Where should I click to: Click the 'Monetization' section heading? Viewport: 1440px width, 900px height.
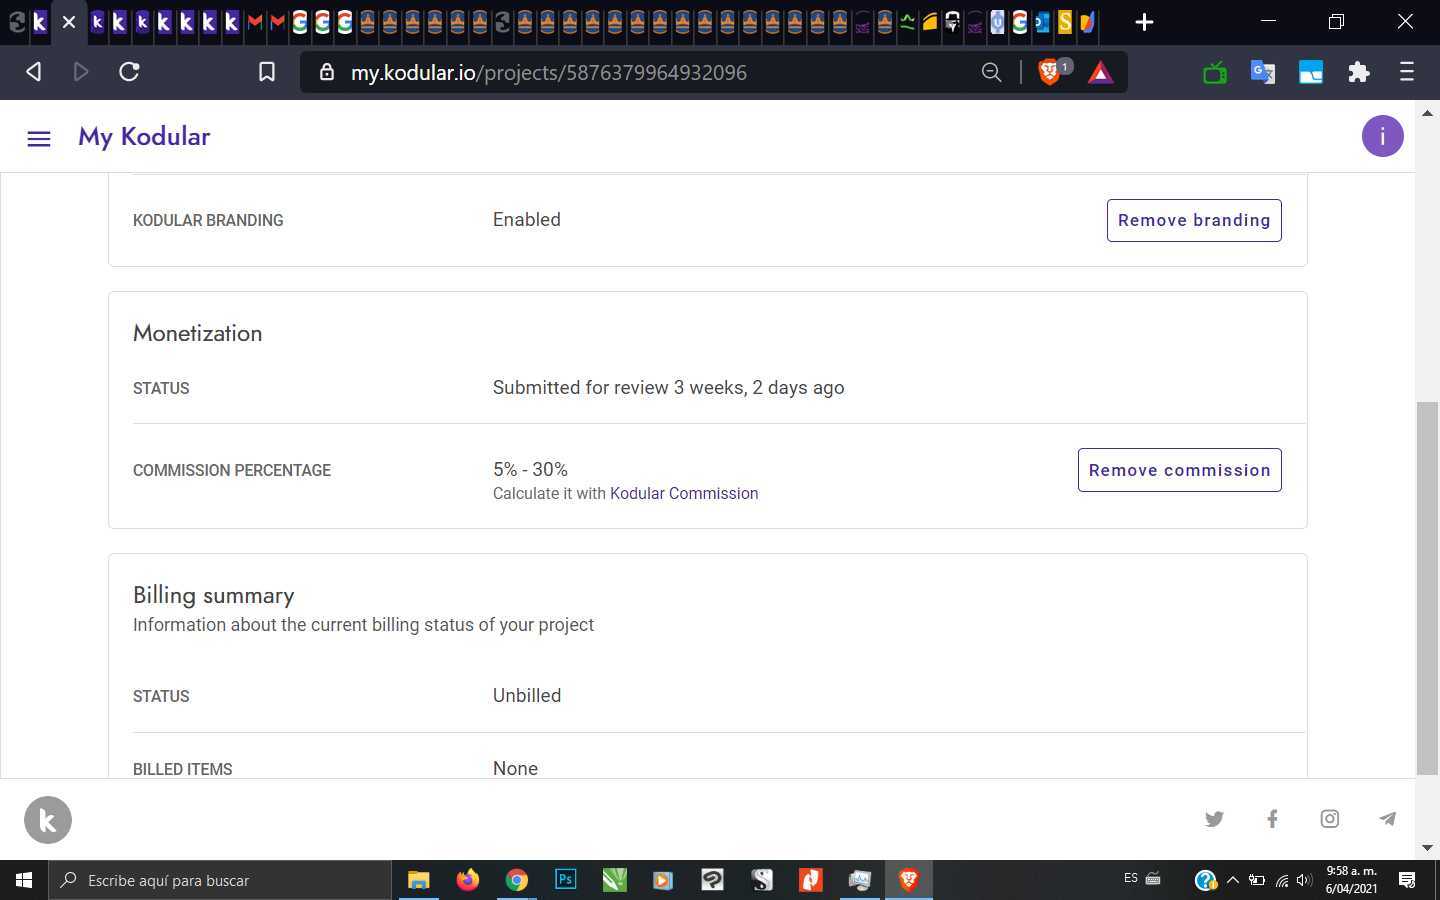(x=198, y=333)
